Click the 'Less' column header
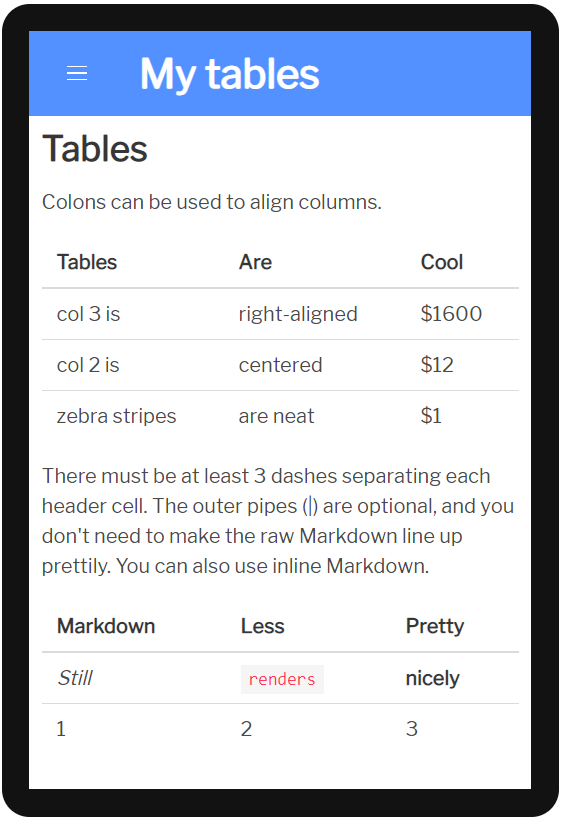The width and height of the screenshot is (562, 822). point(263,626)
